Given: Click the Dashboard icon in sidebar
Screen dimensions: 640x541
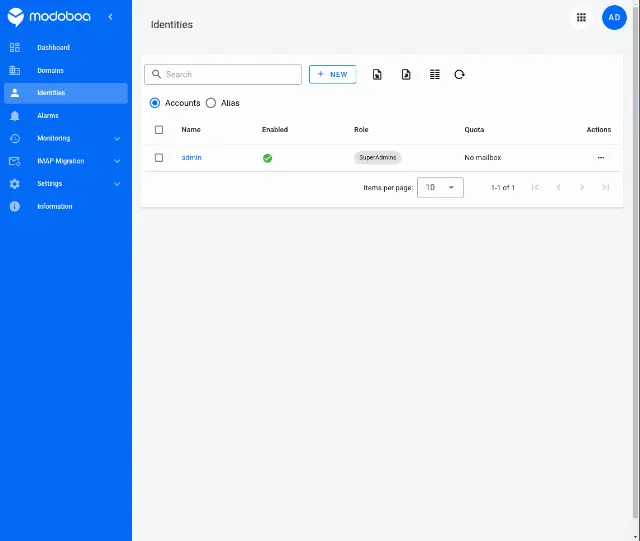Looking at the screenshot, I should point(15,47).
